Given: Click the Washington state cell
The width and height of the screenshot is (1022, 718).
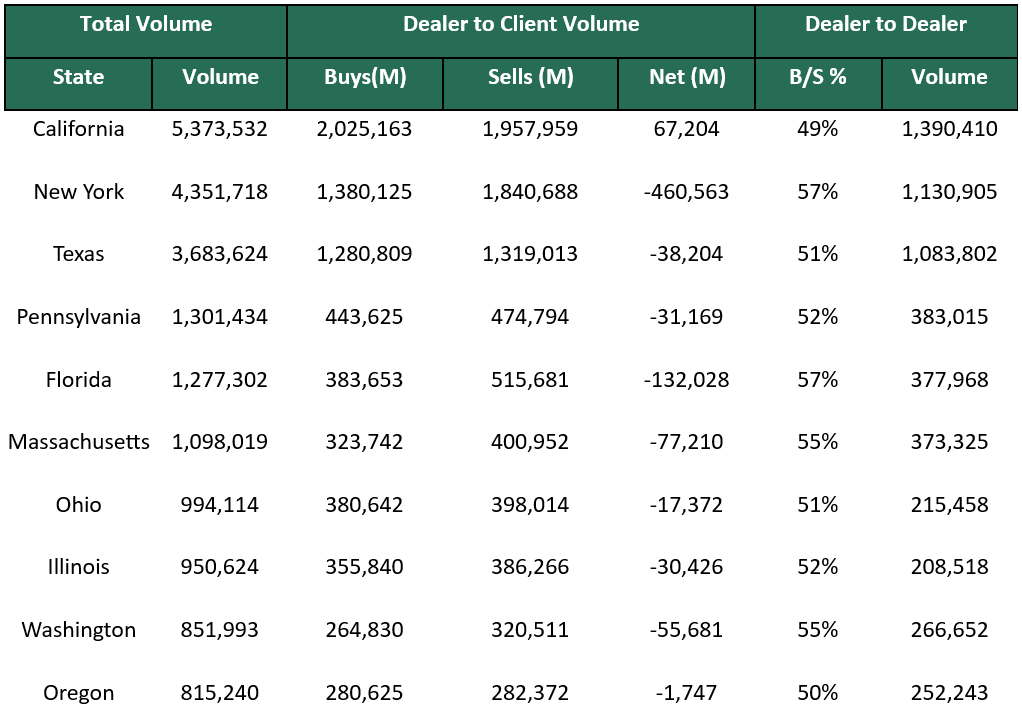Looking at the screenshot, I should (78, 629).
